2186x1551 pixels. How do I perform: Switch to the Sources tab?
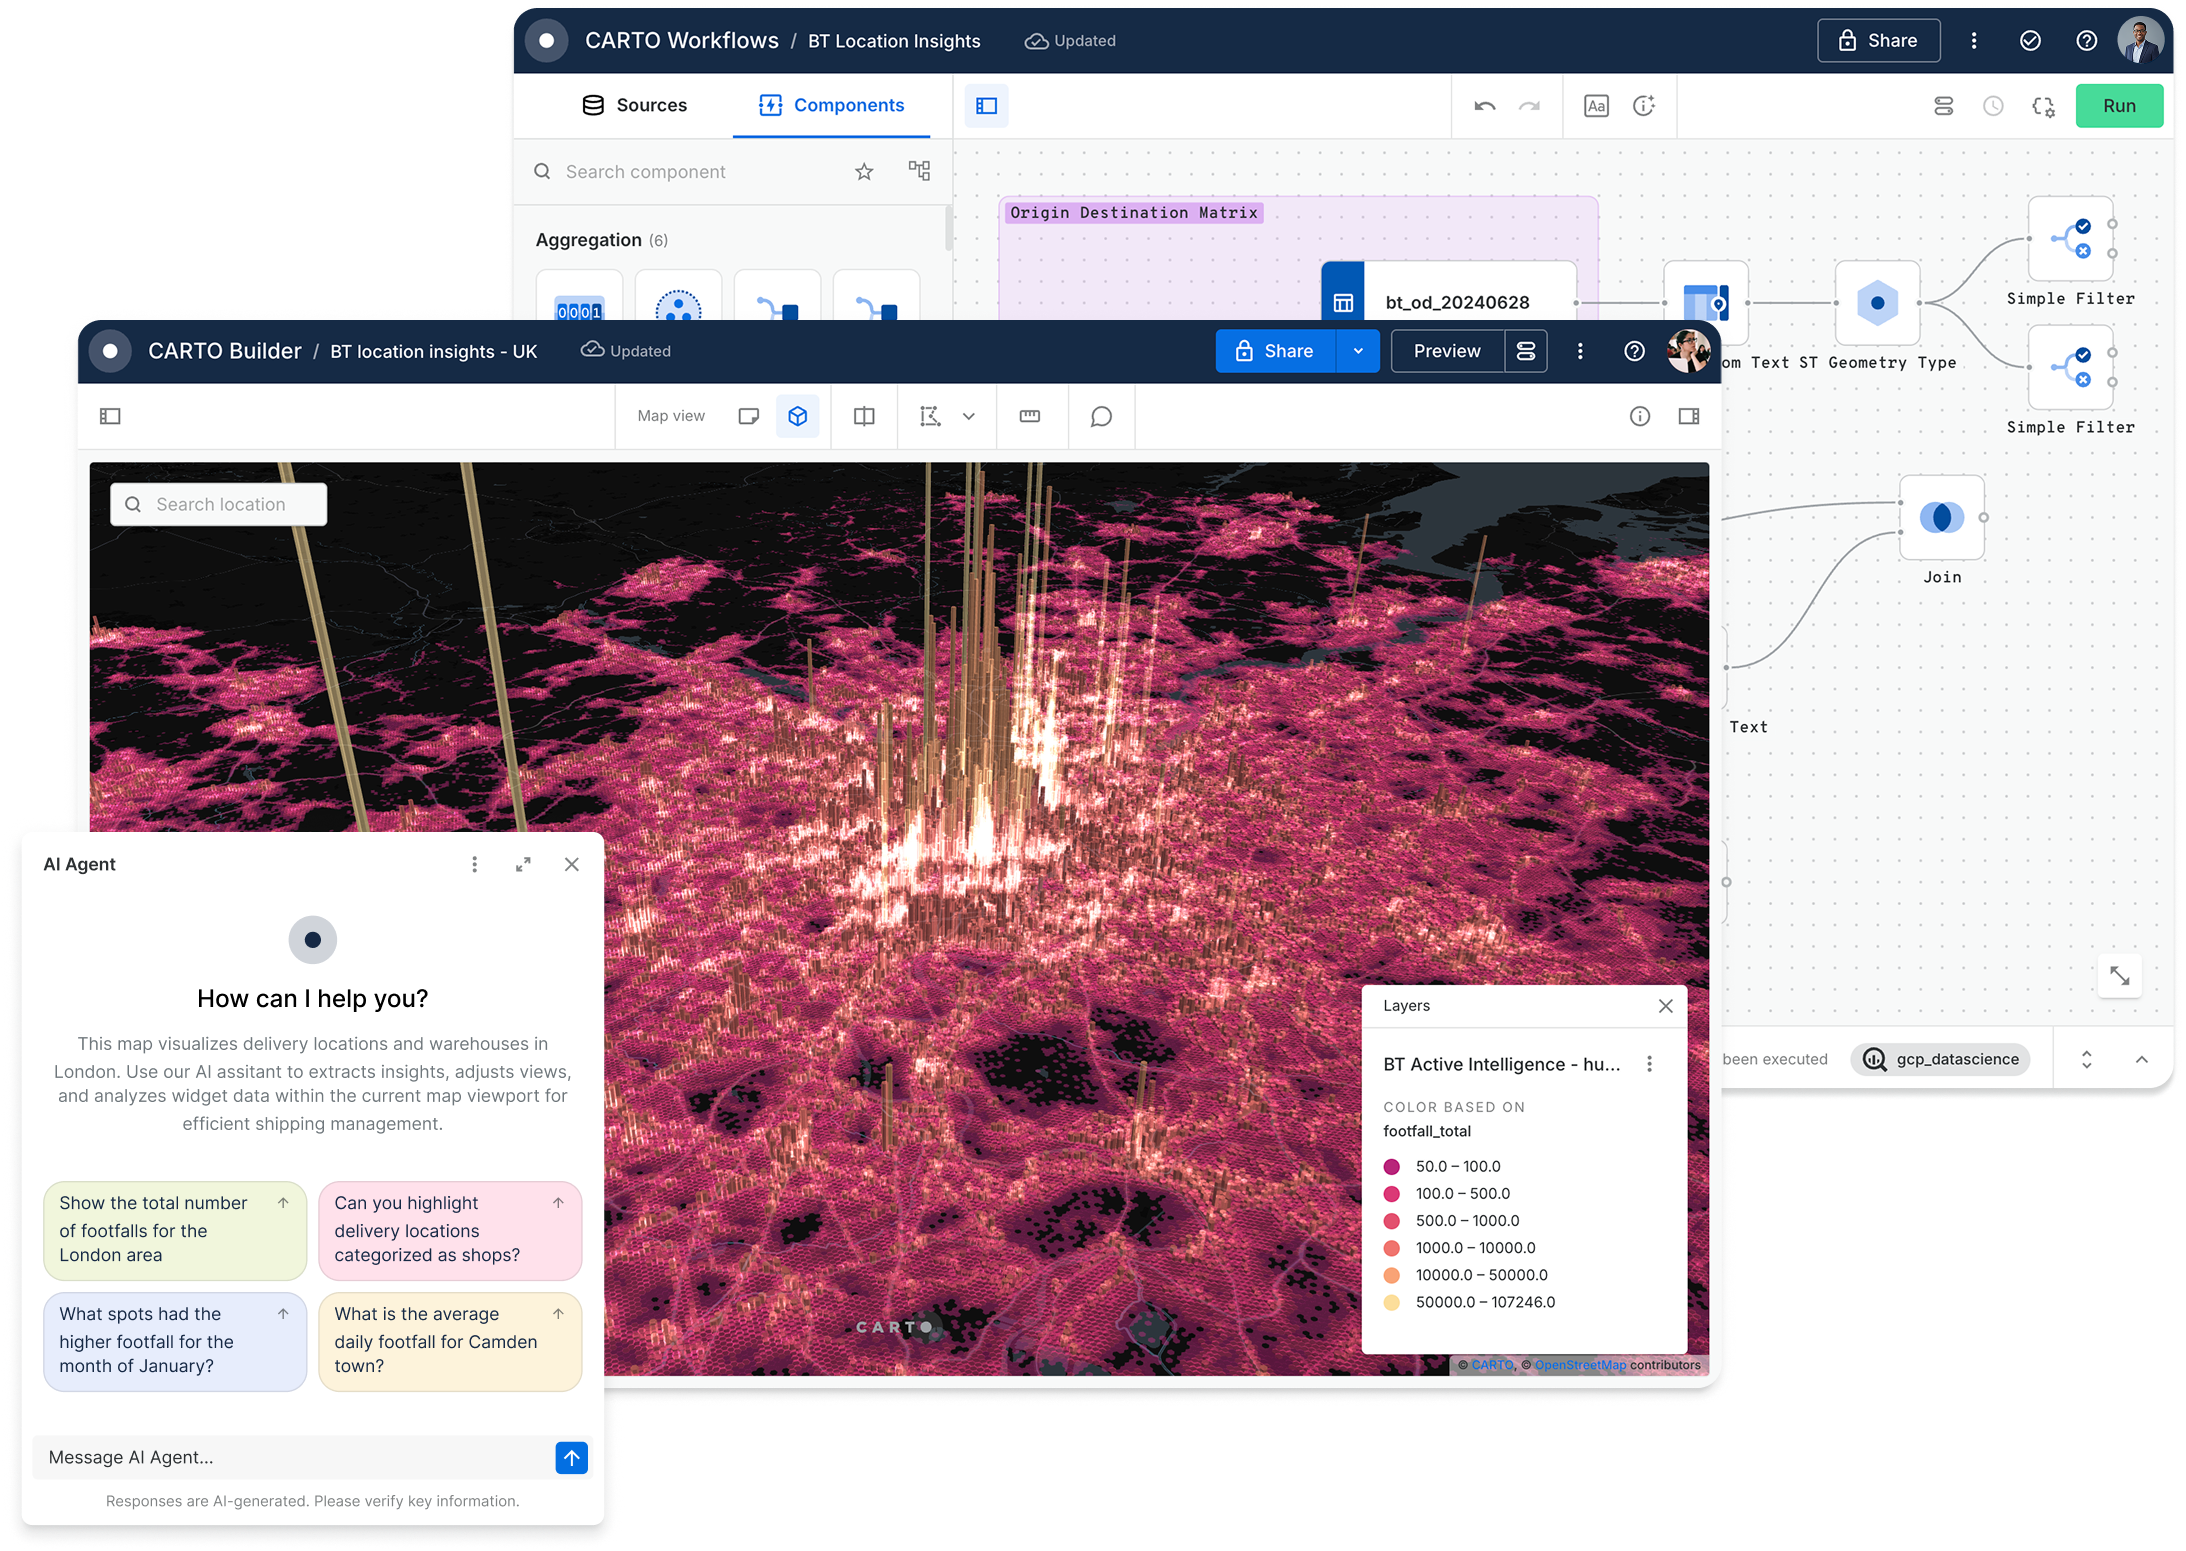[634, 105]
